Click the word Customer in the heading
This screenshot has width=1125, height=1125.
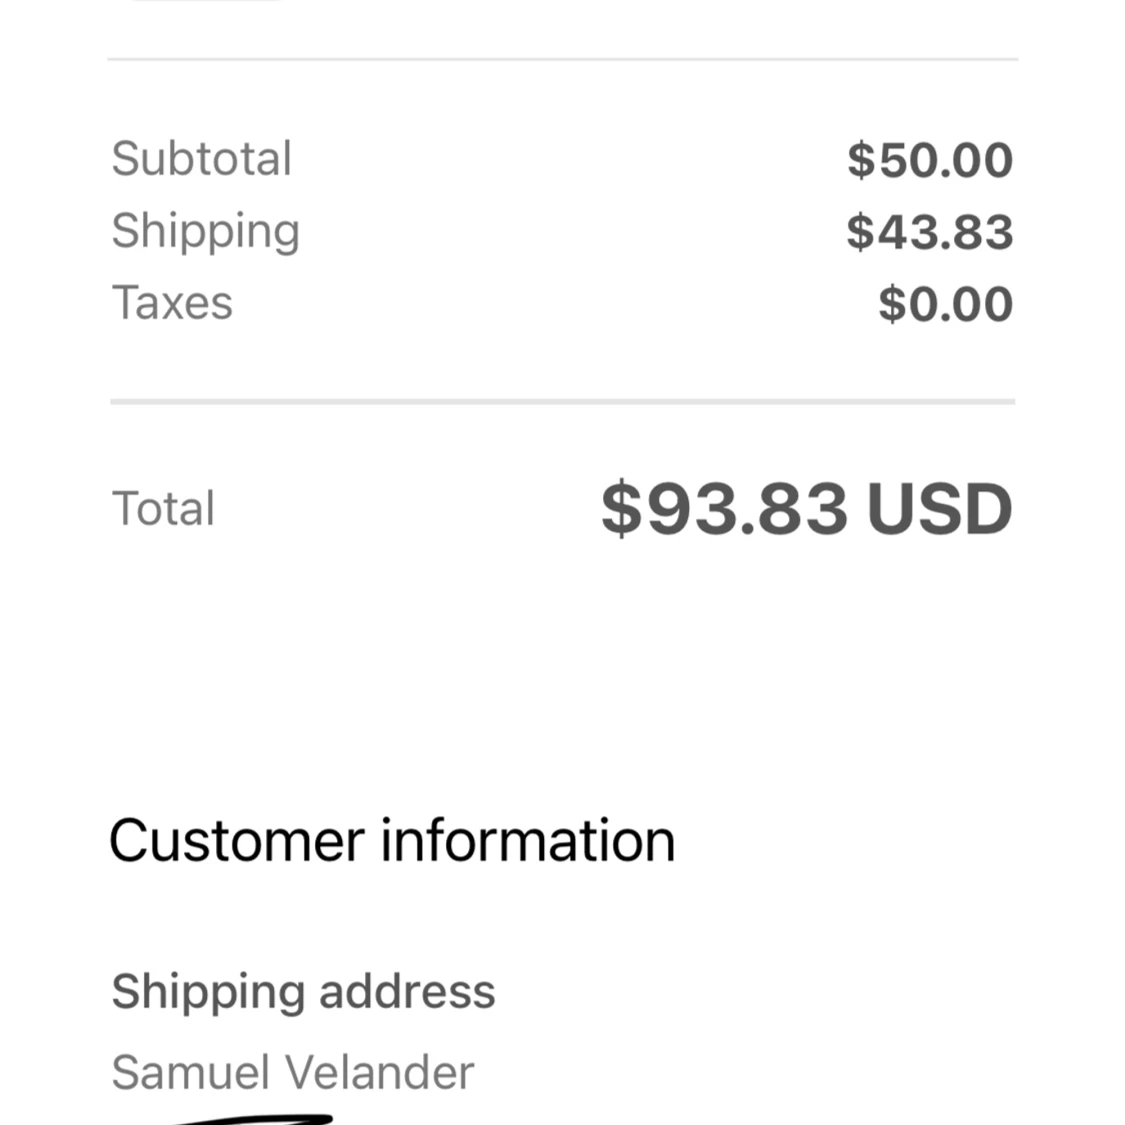point(236,840)
